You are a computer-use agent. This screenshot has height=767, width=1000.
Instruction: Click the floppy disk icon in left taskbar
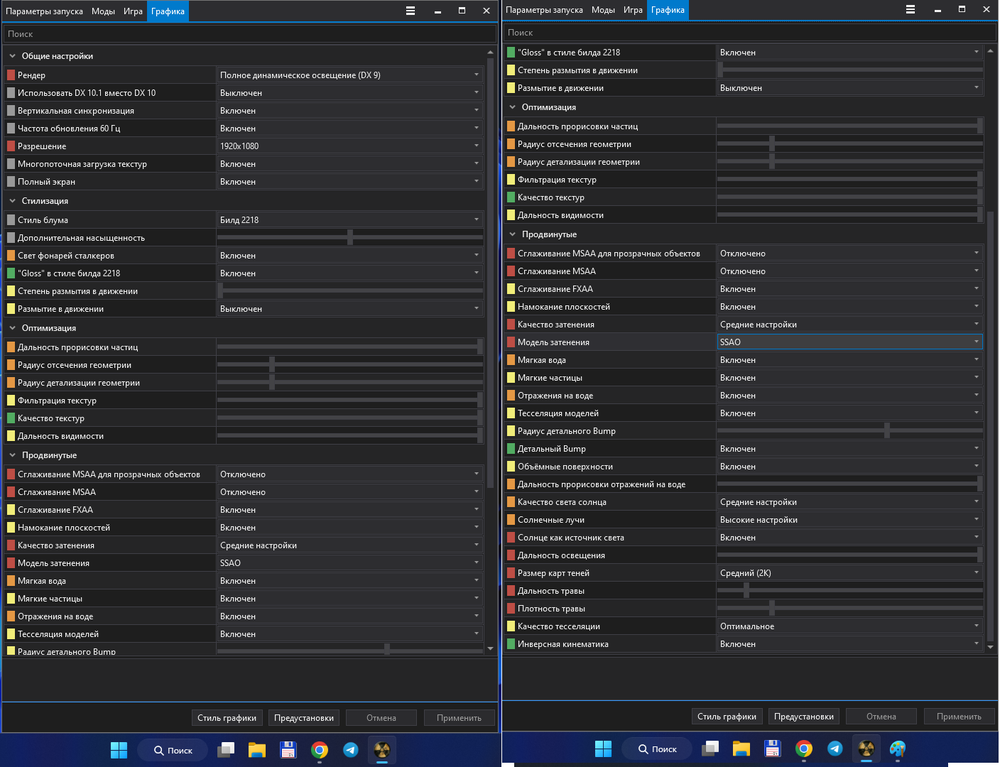288,749
